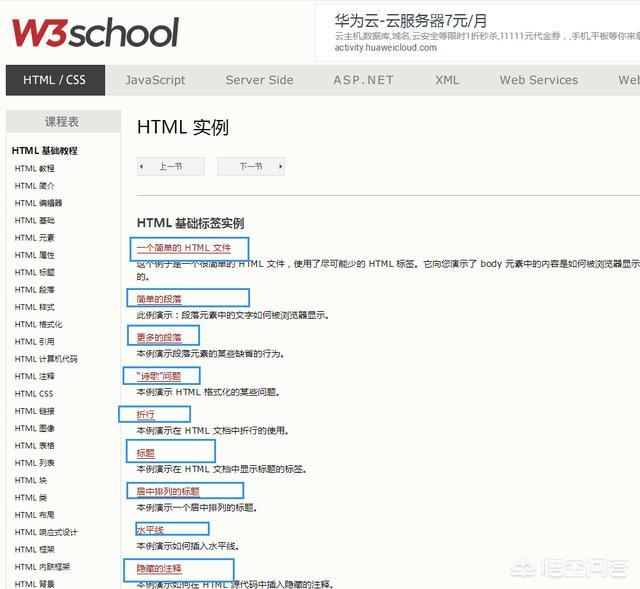Open the Server Side tab
This screenshot has height=589, width=640.
(259, 80)
